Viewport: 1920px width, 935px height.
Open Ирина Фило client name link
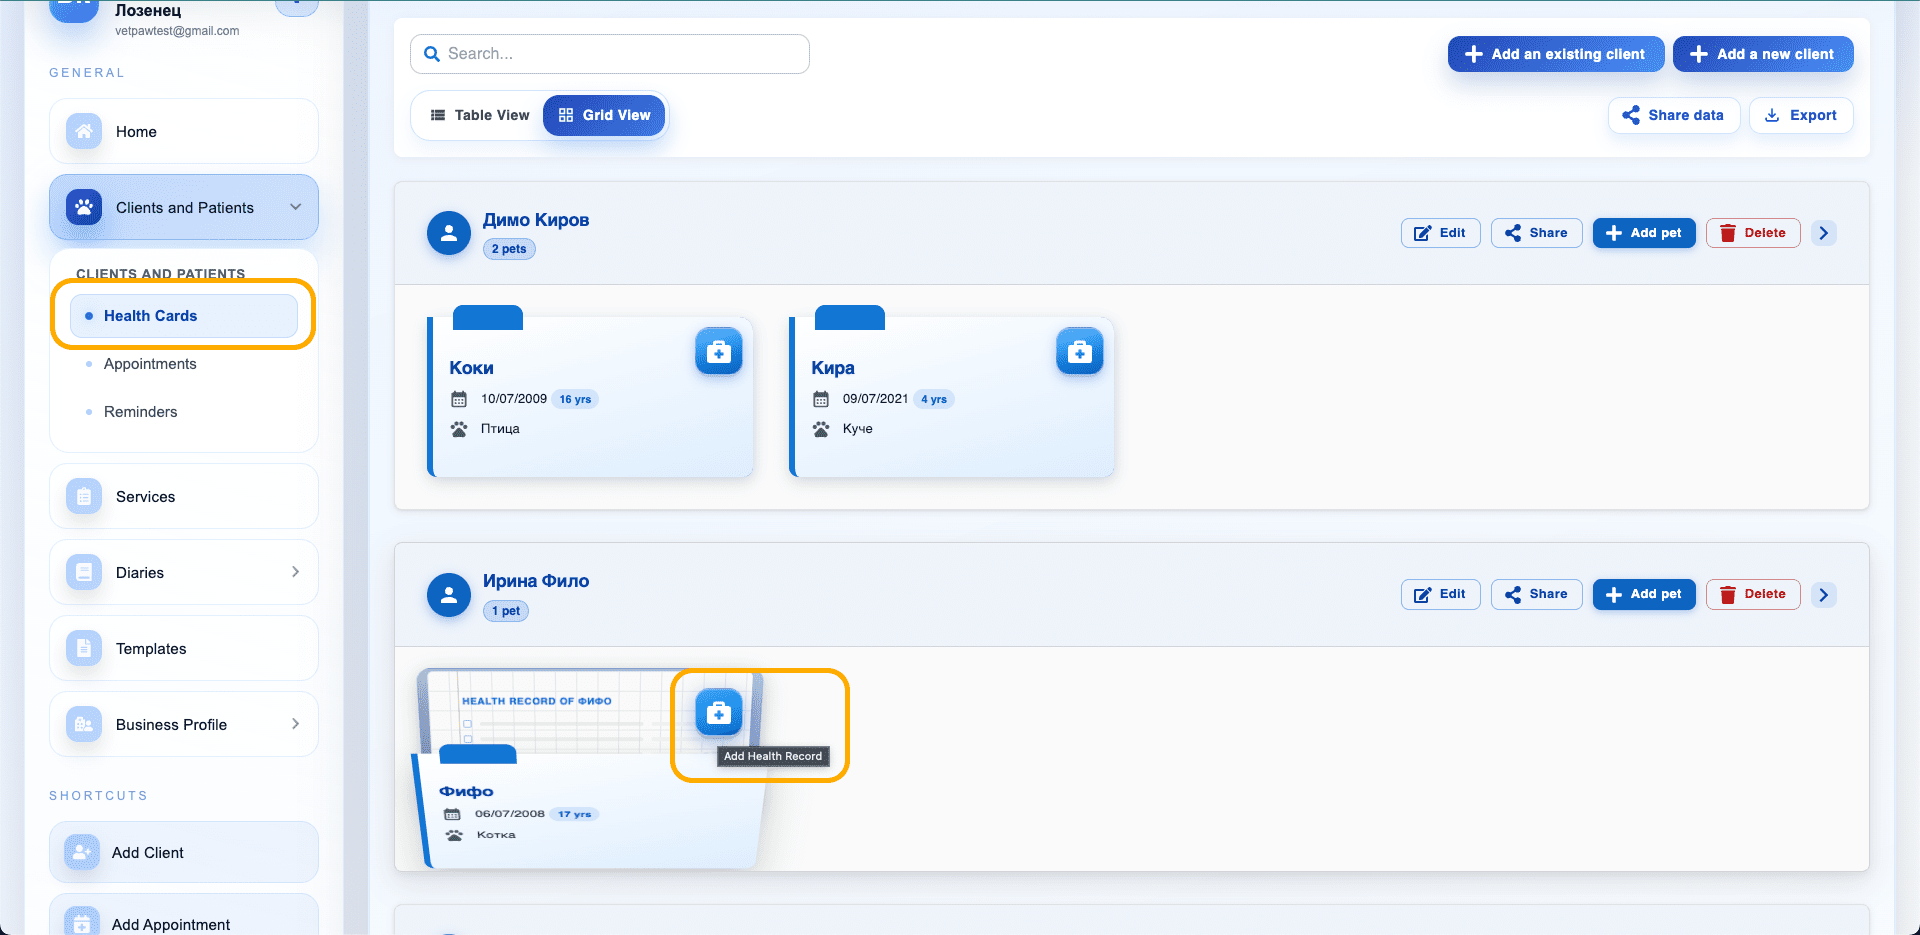536,581
